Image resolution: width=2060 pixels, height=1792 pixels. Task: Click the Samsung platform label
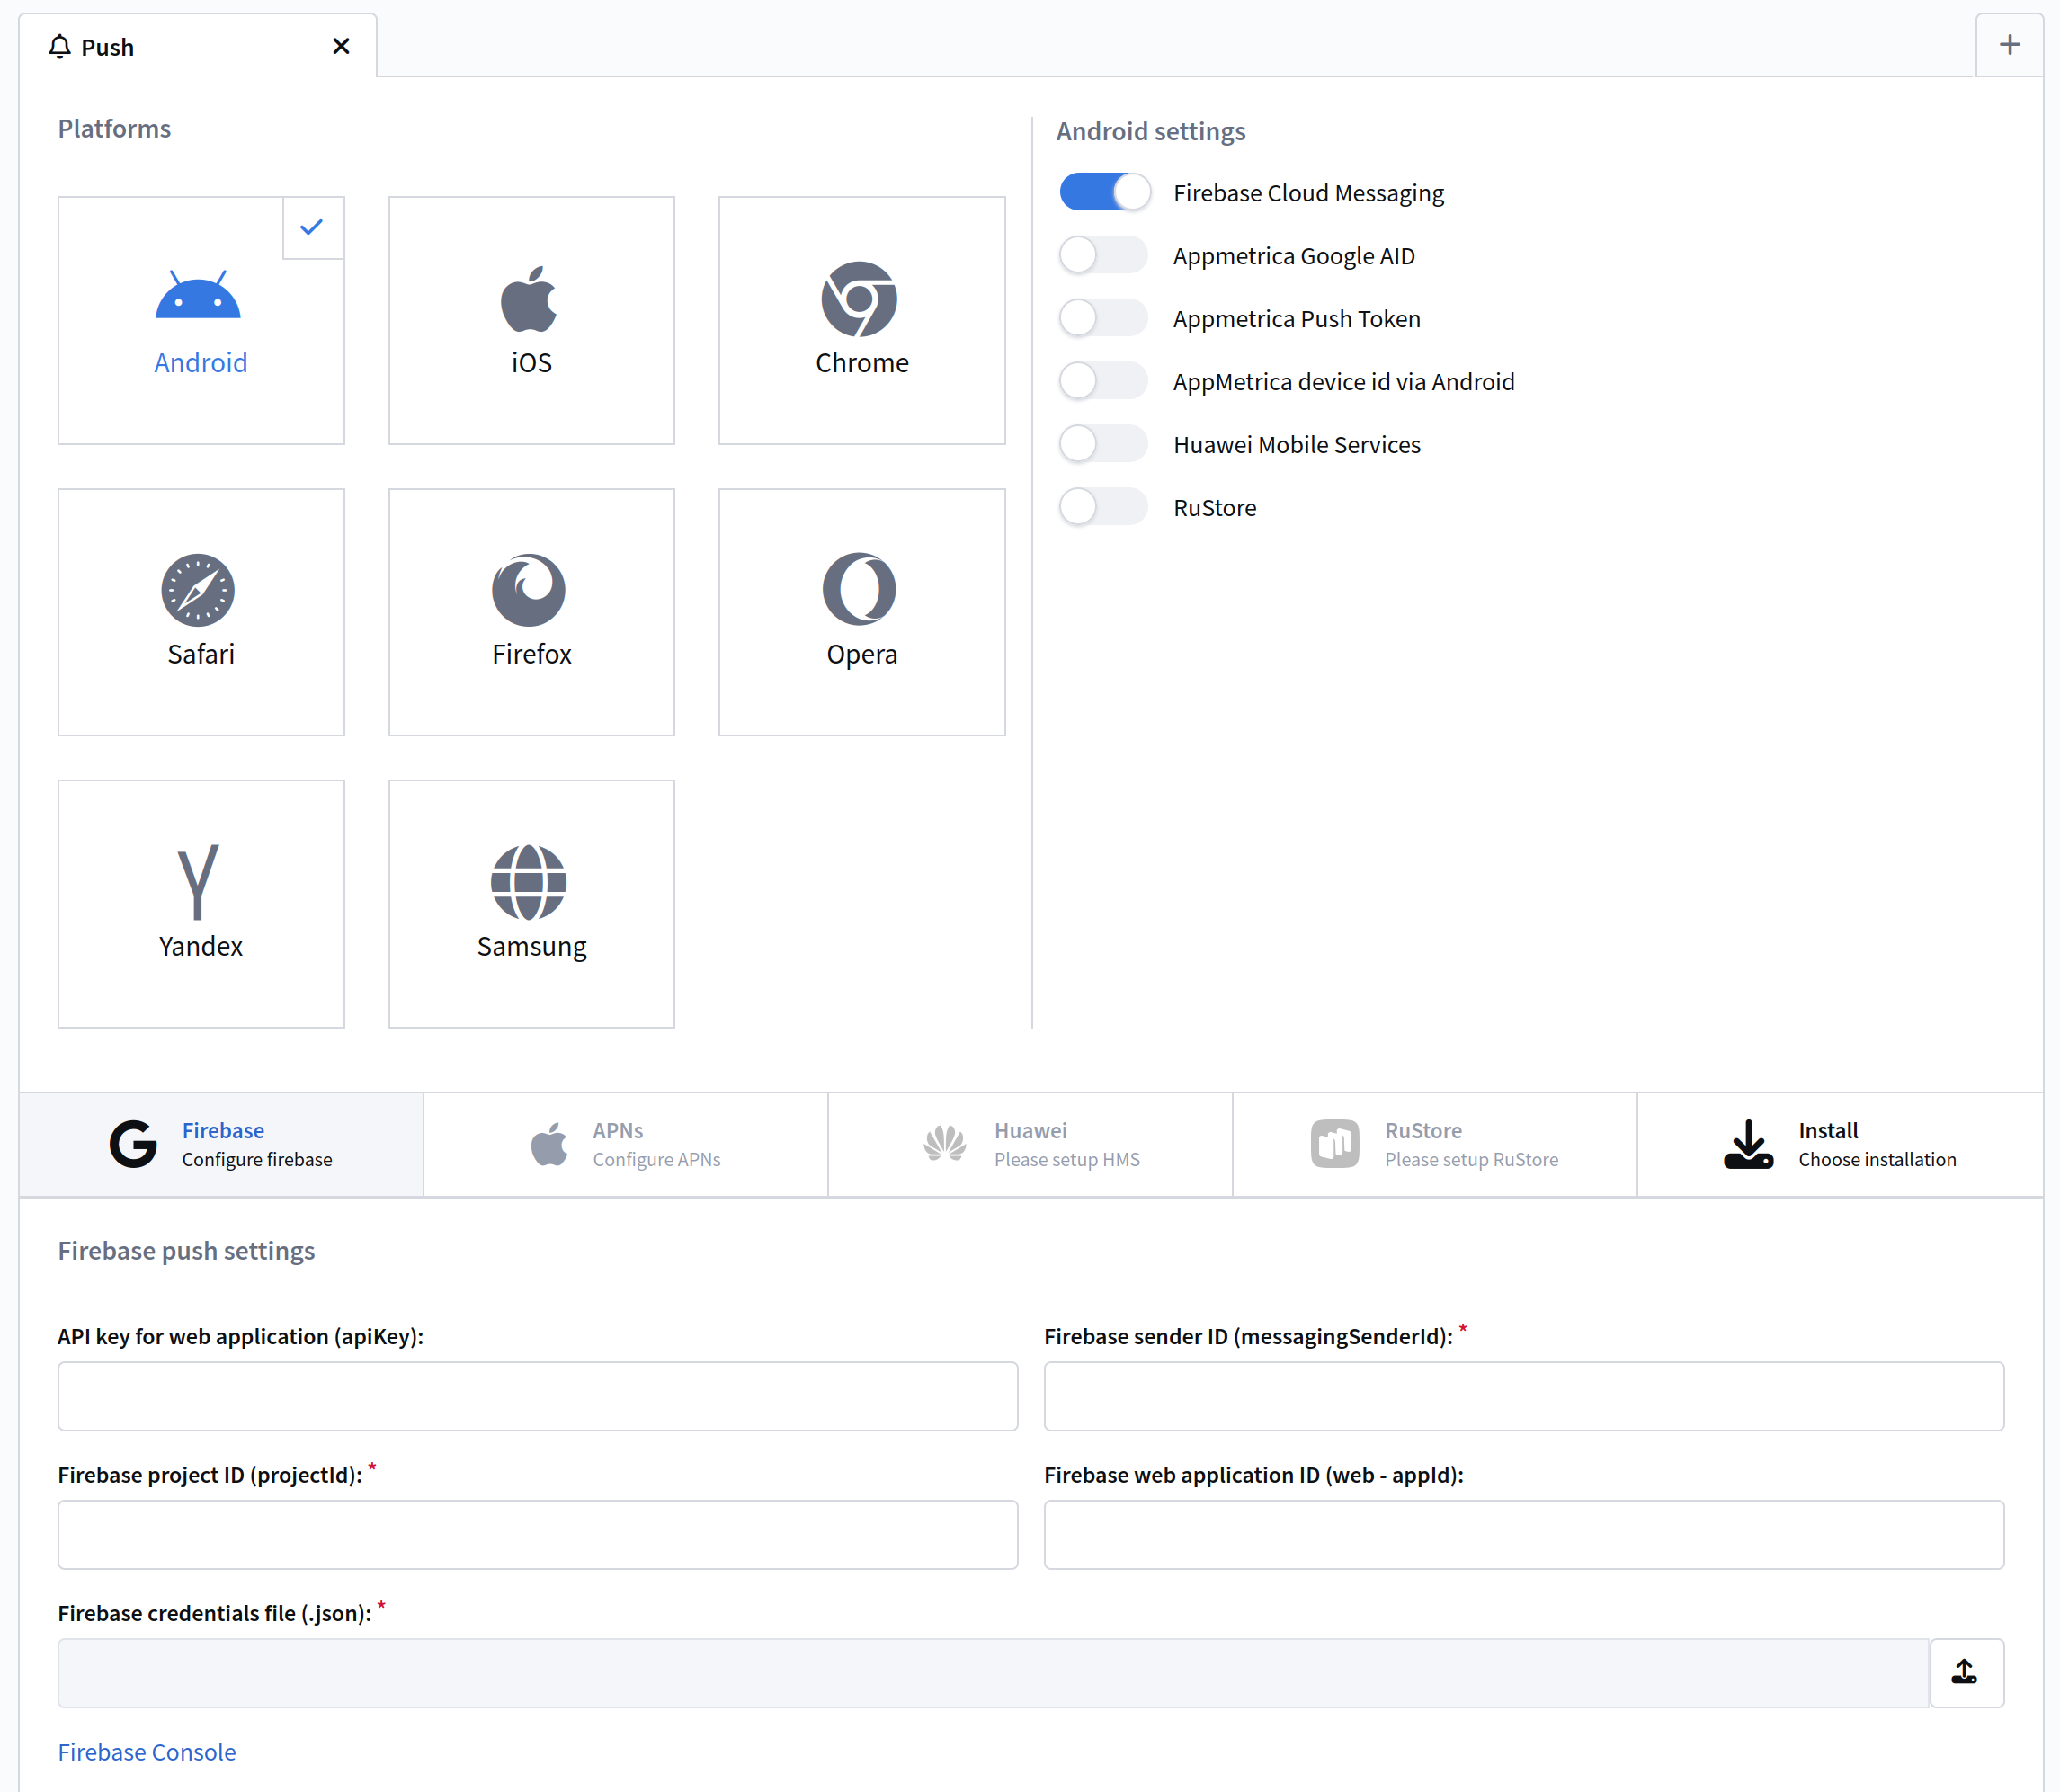532,947
